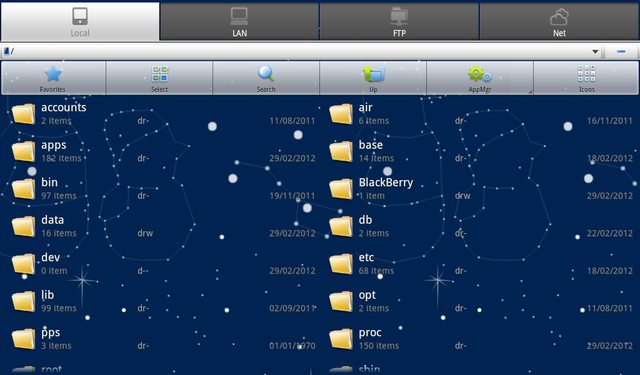Click '182 items' count under apps

(x=61, y=158)
